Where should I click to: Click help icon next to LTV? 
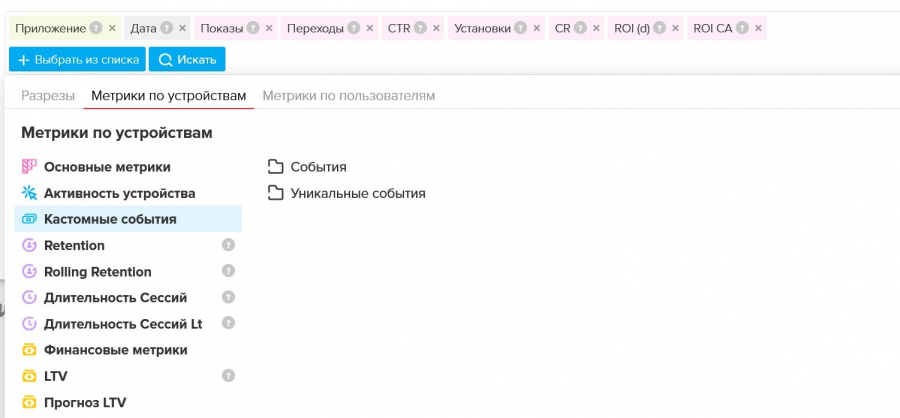(228, 376)
